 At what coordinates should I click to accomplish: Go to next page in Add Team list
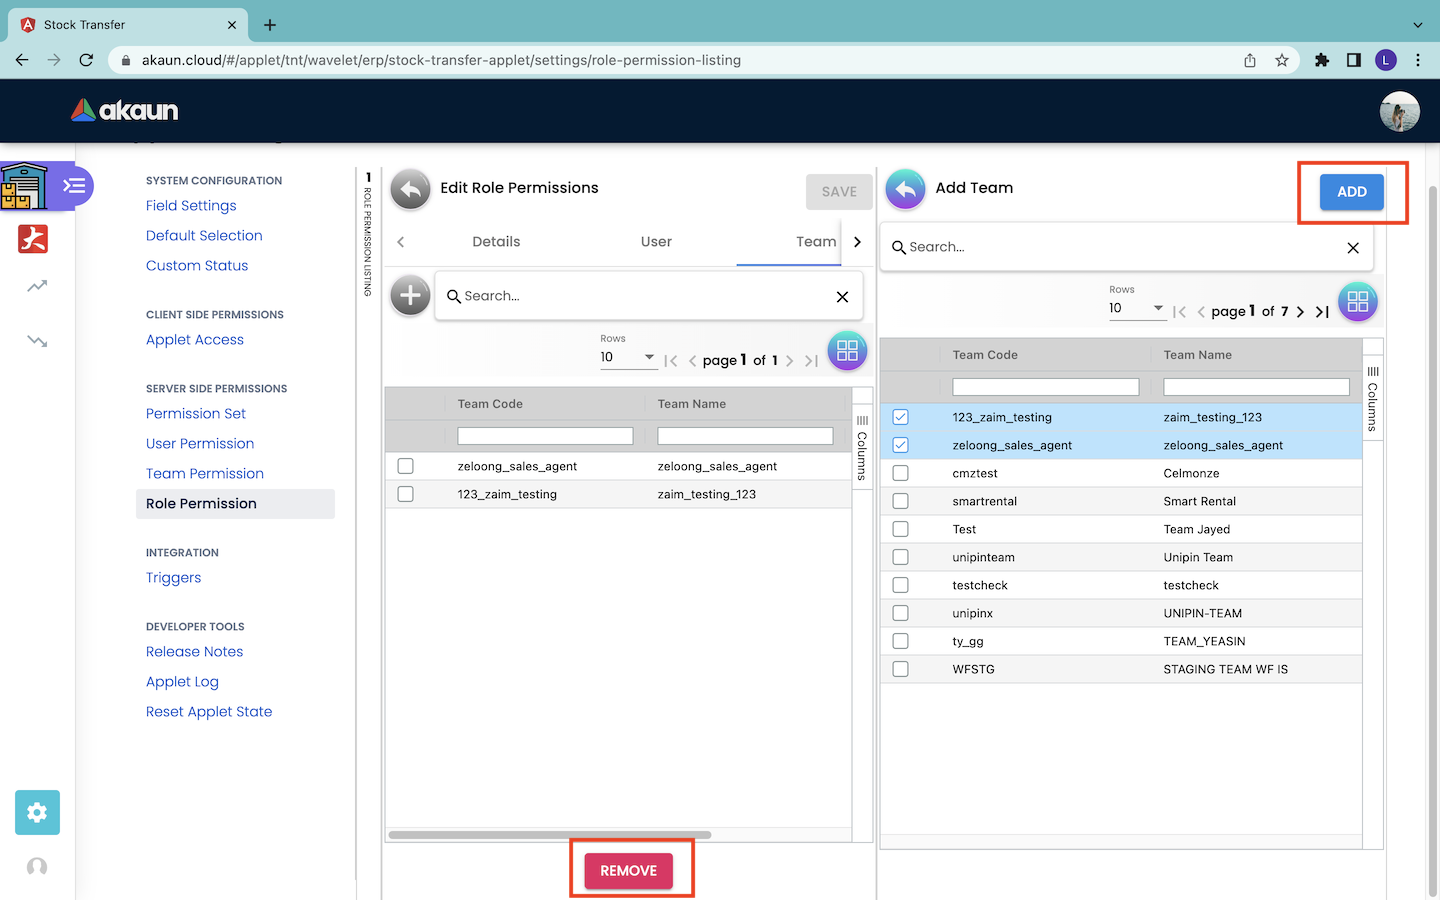pyautogui.click(x=1300, y=312)
